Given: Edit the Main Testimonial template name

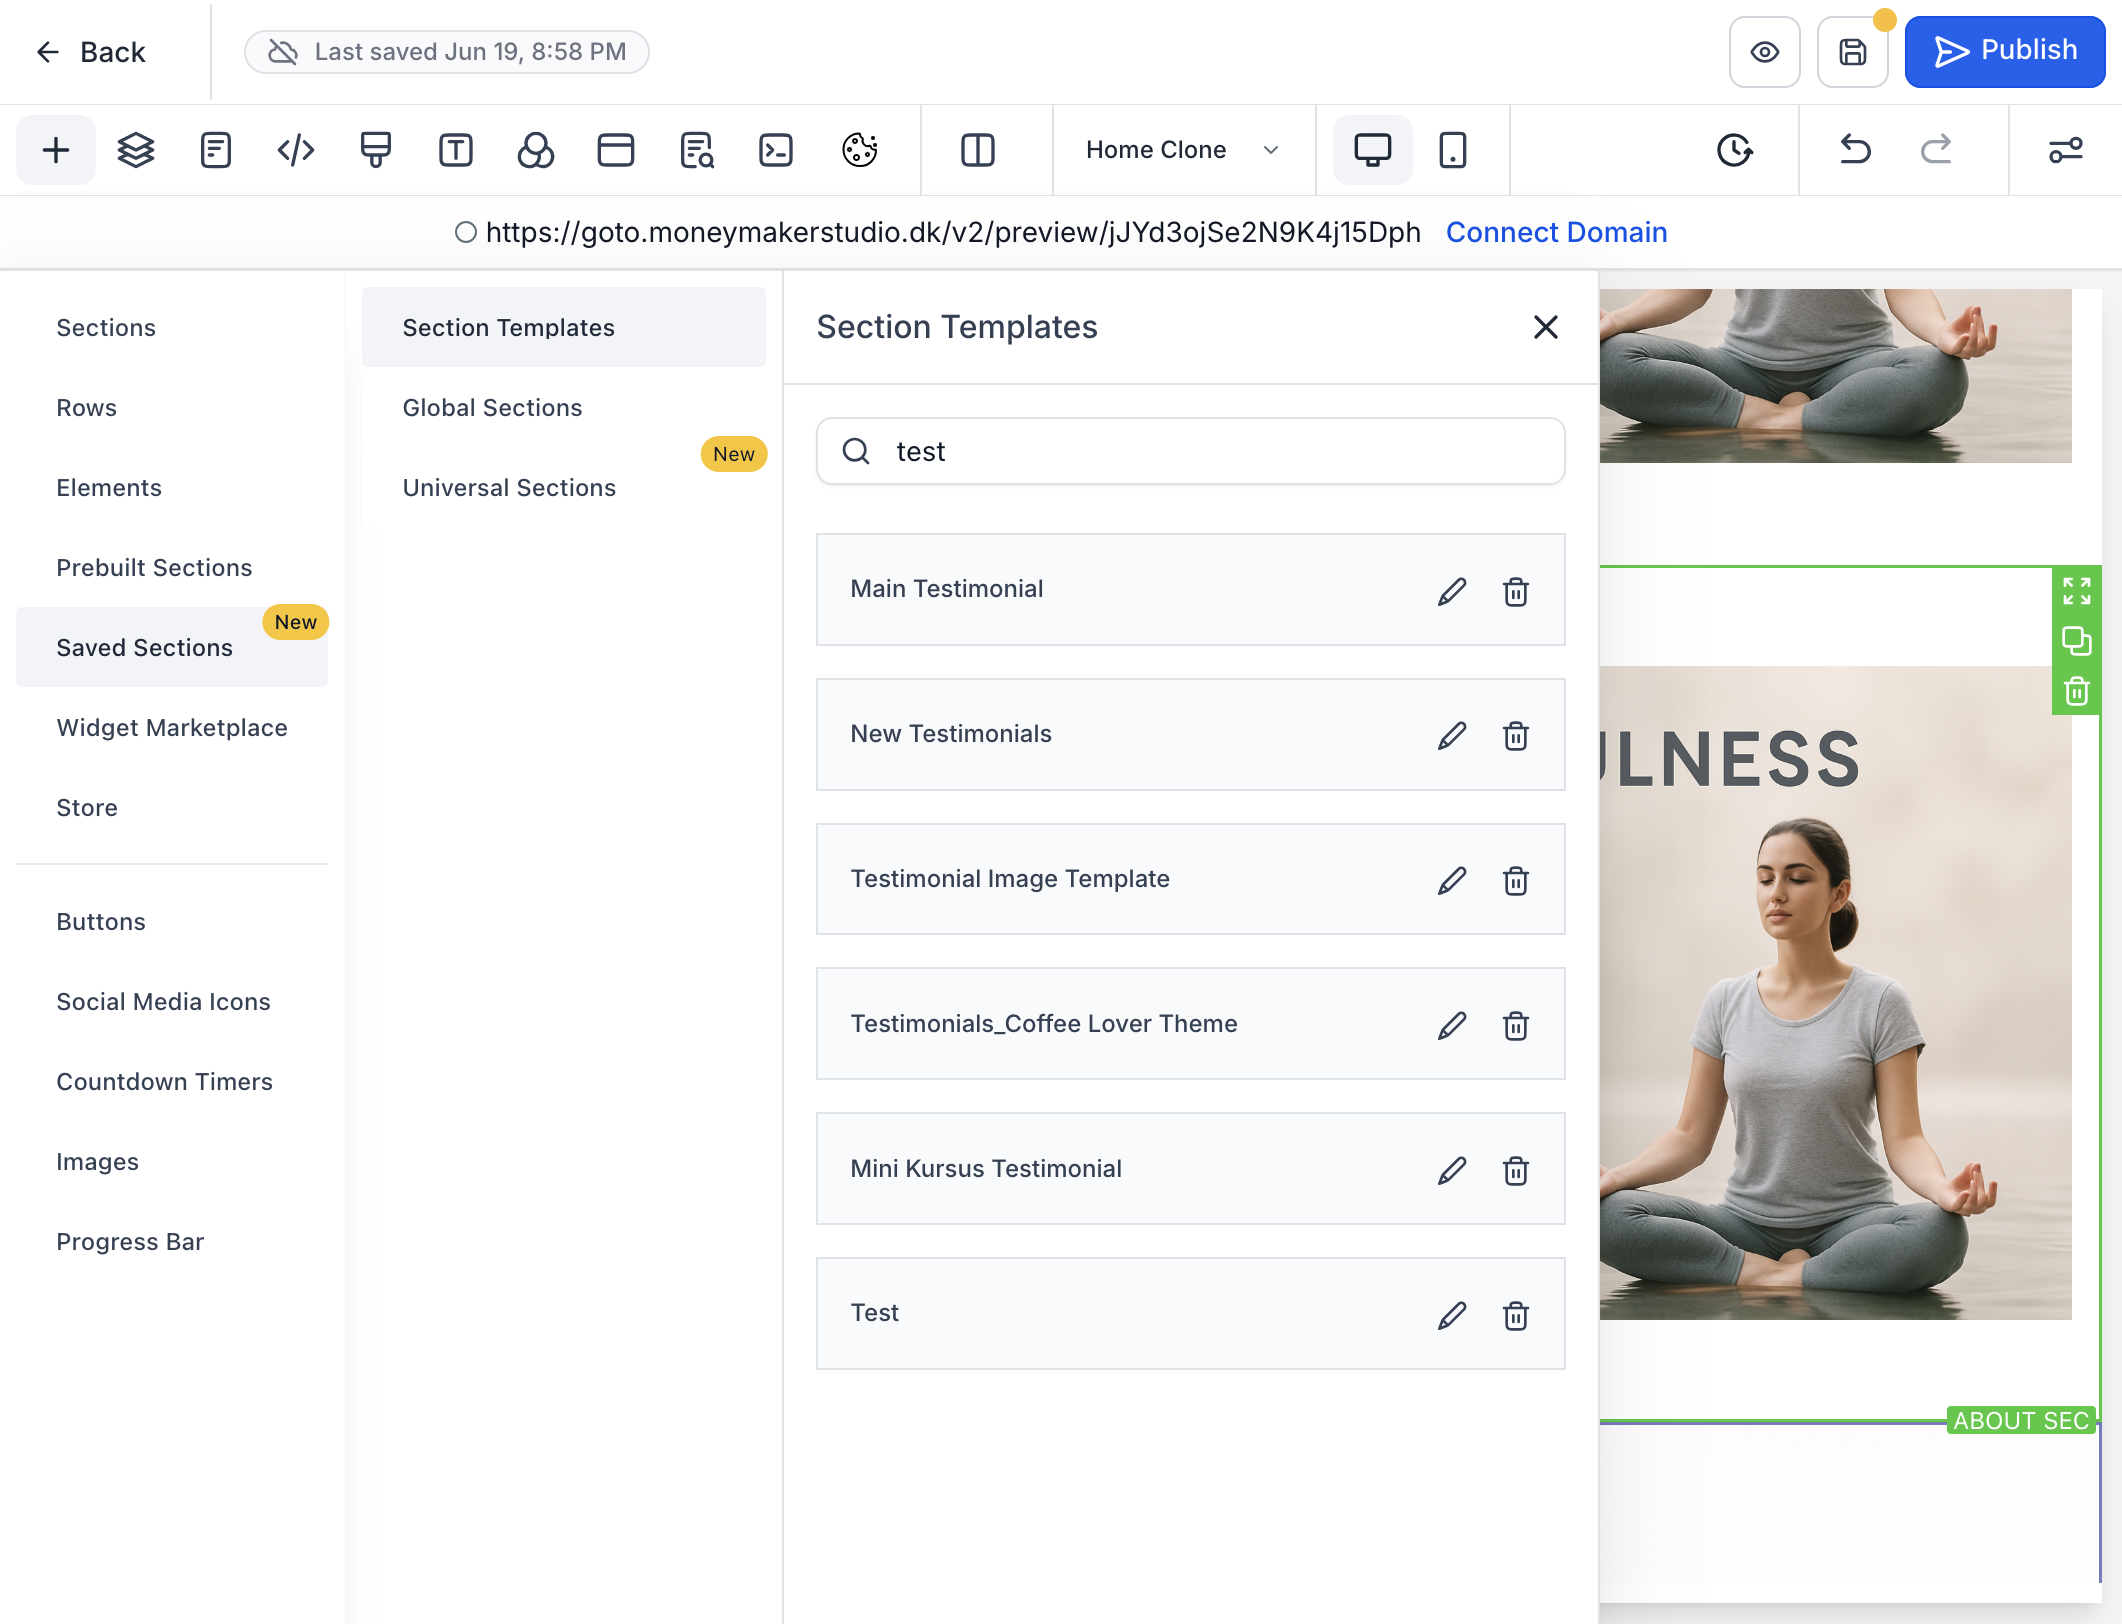Looking at the screenshot, I should 1452,591.
